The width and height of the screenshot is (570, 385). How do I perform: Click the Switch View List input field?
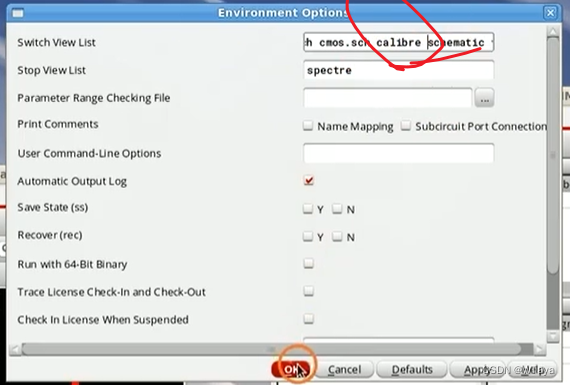[x=398, y=42]
